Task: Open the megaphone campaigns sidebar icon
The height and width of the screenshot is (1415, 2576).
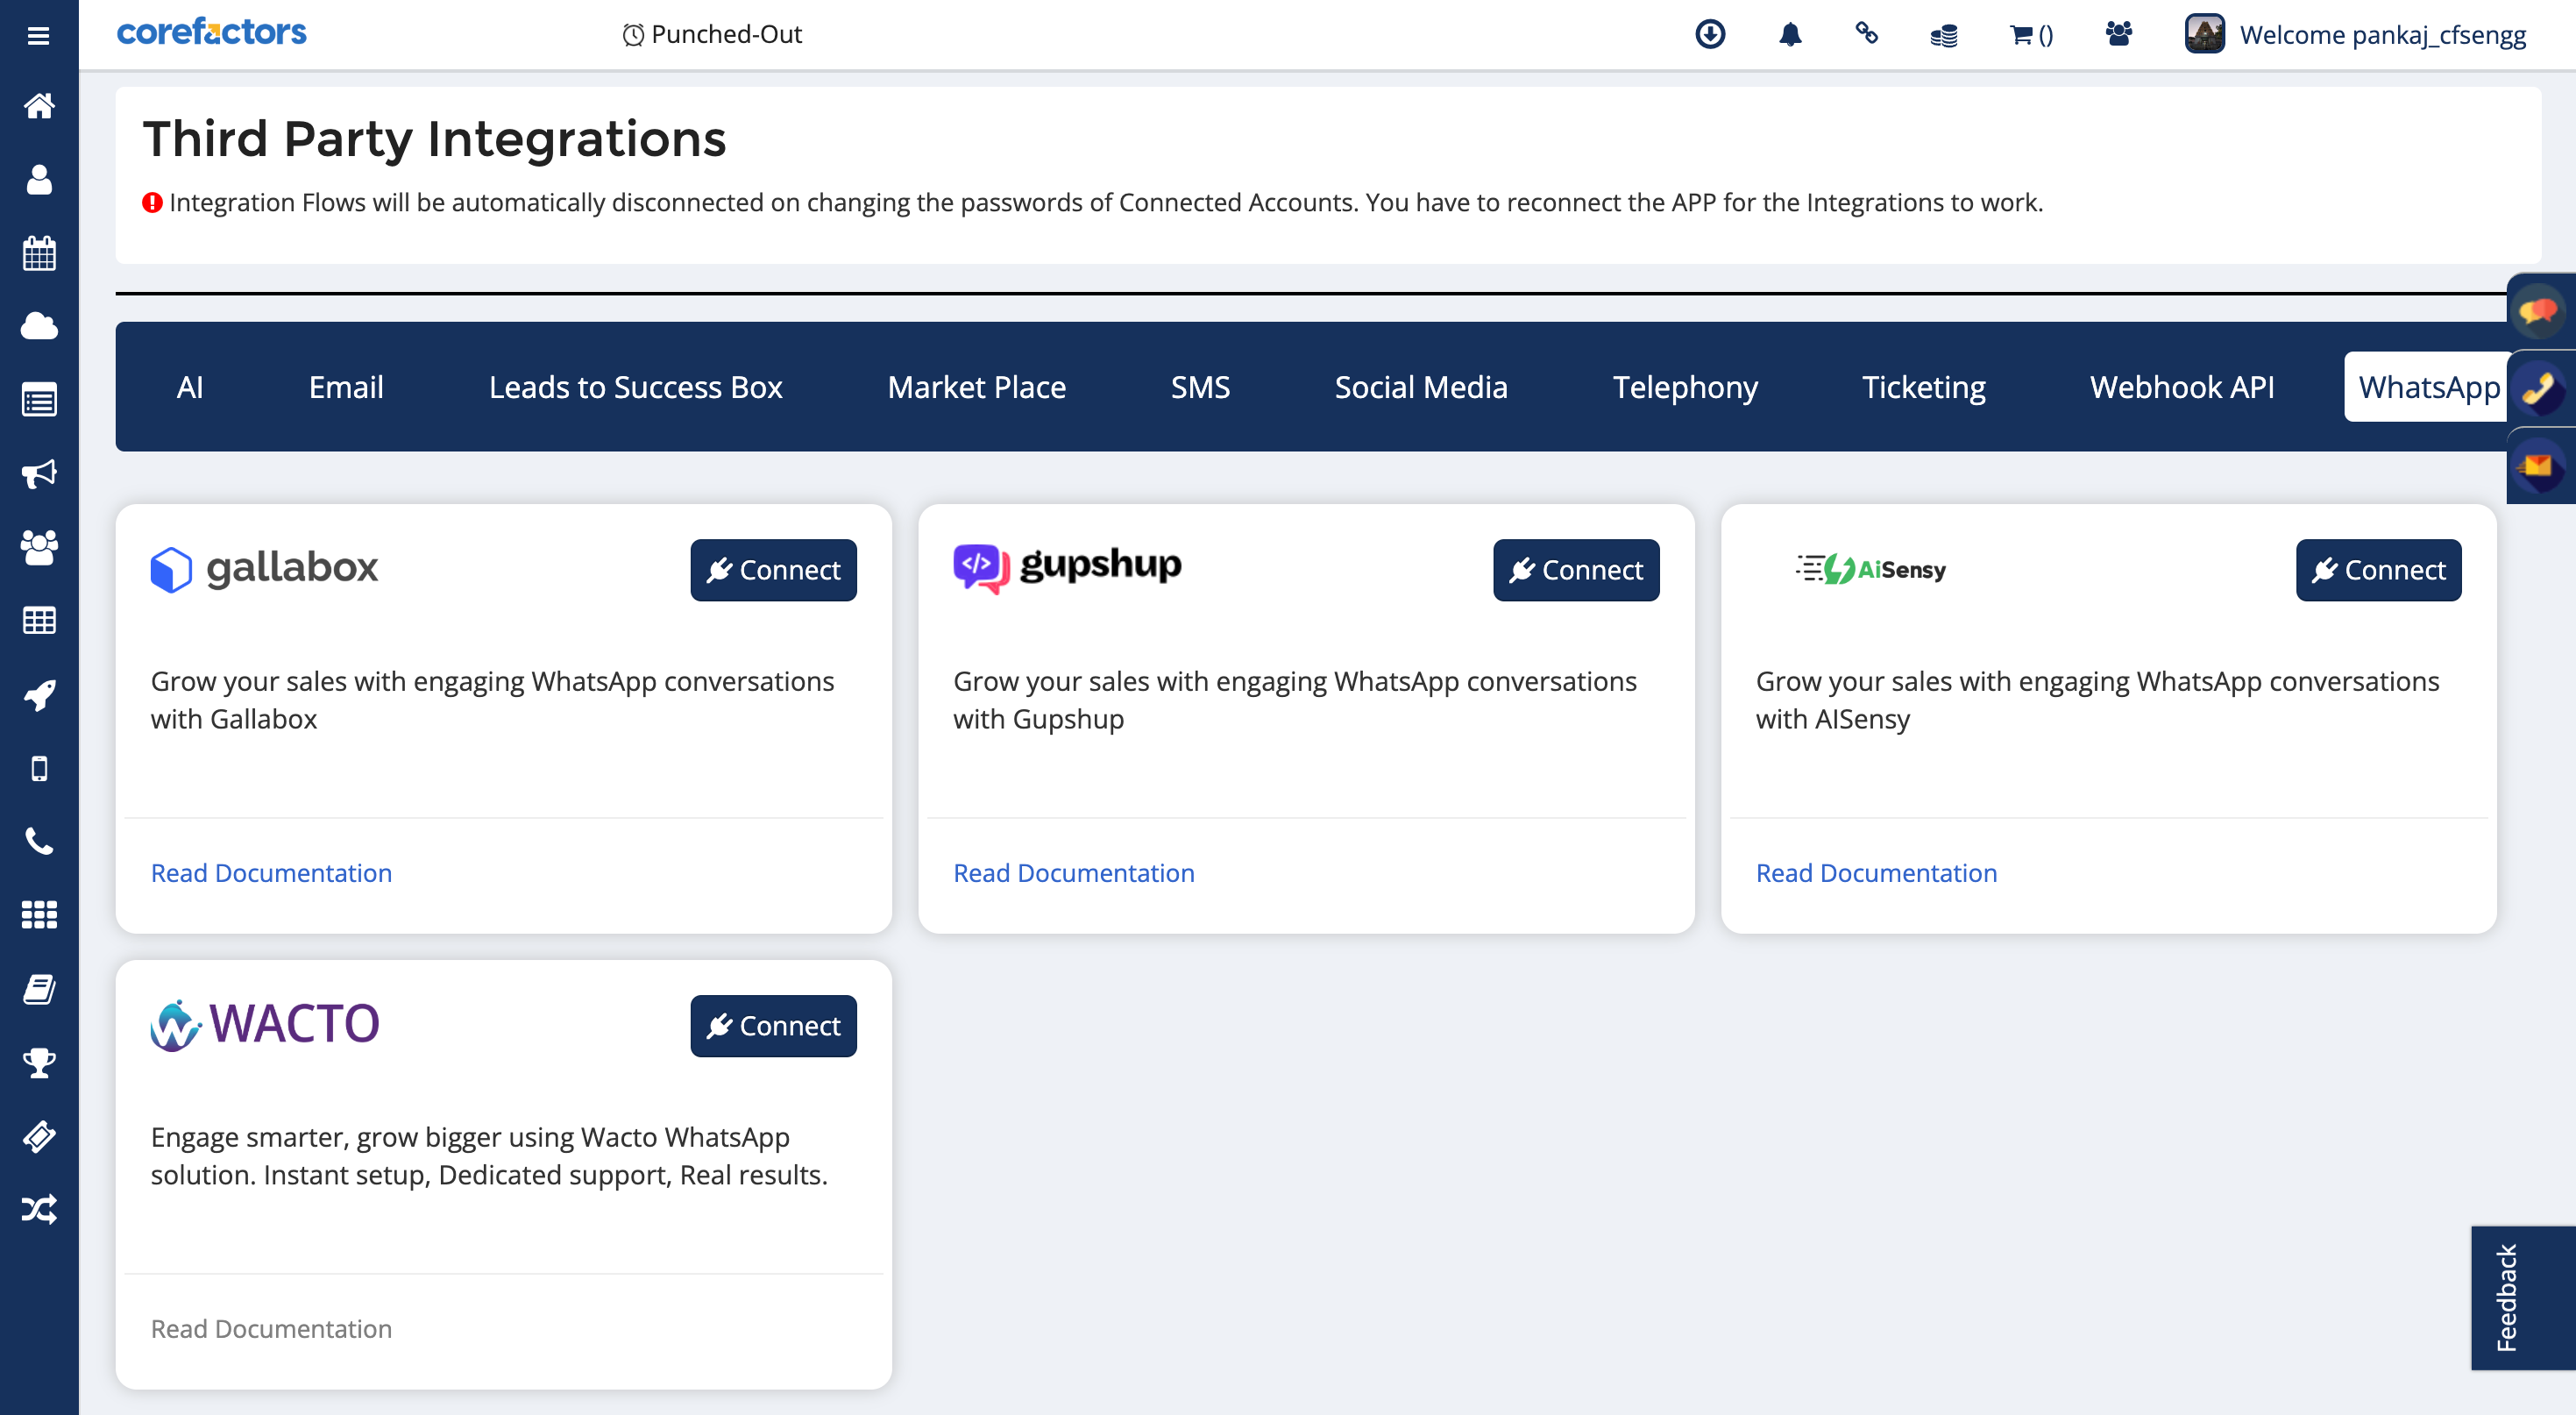Action: [39, 473]
